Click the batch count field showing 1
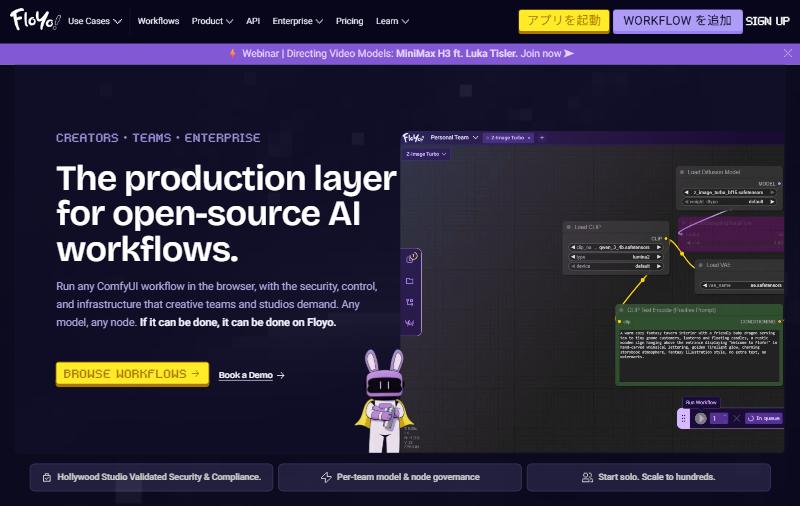 point(719,418)
